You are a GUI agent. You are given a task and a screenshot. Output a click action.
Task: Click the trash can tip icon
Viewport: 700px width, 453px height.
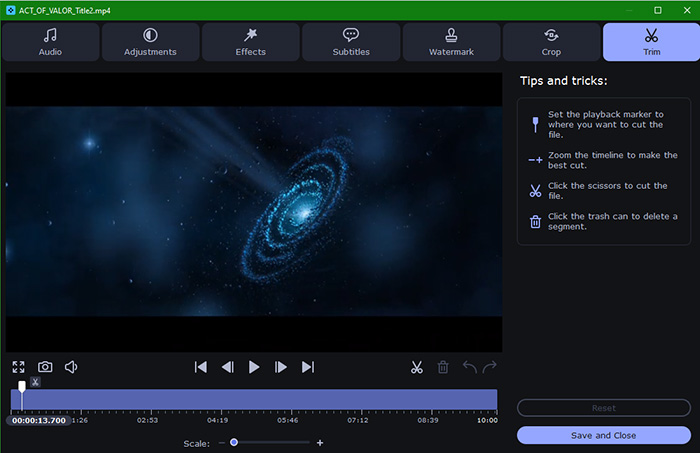coord(535,221)
